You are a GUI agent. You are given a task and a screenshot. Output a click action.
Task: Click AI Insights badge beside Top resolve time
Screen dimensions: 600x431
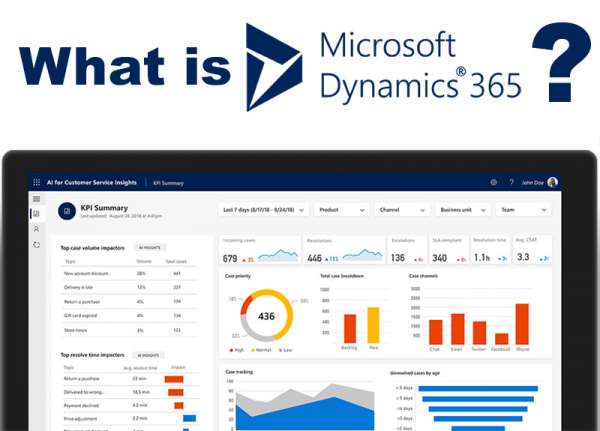(148, 355)
